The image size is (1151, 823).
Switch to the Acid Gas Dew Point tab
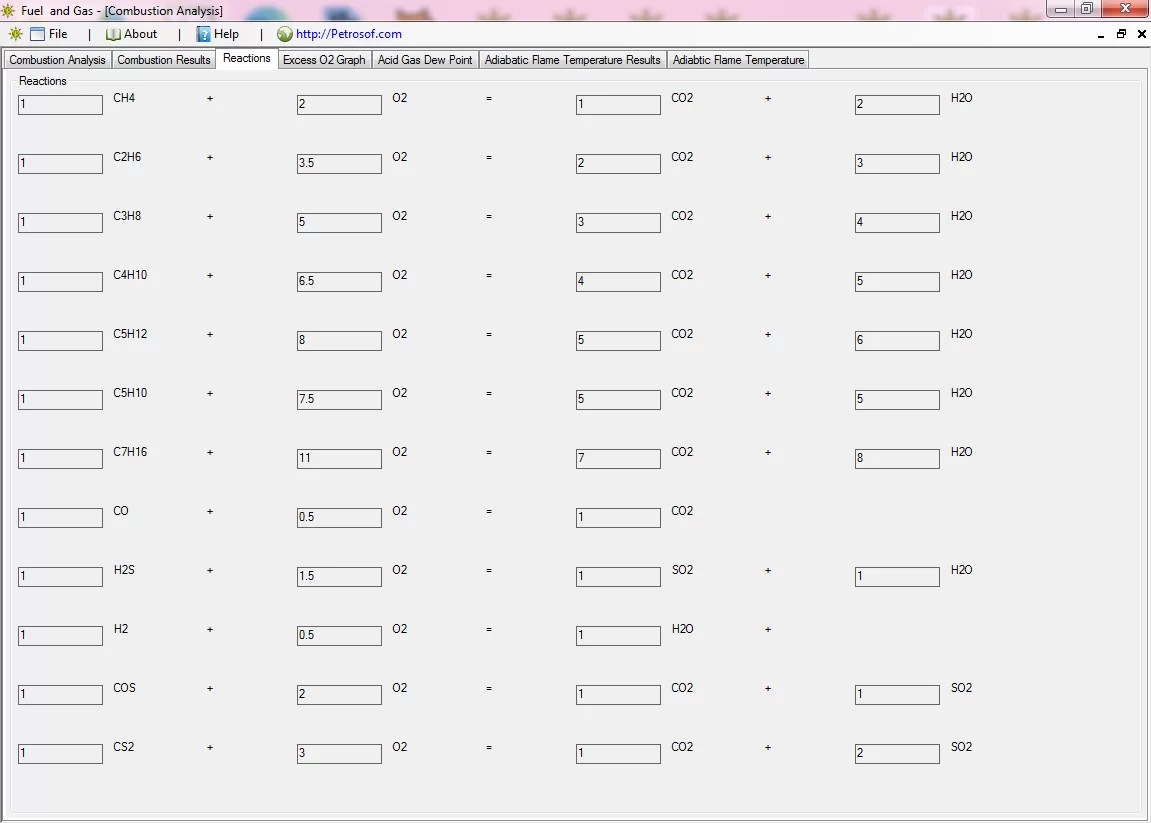coord(425,59)
